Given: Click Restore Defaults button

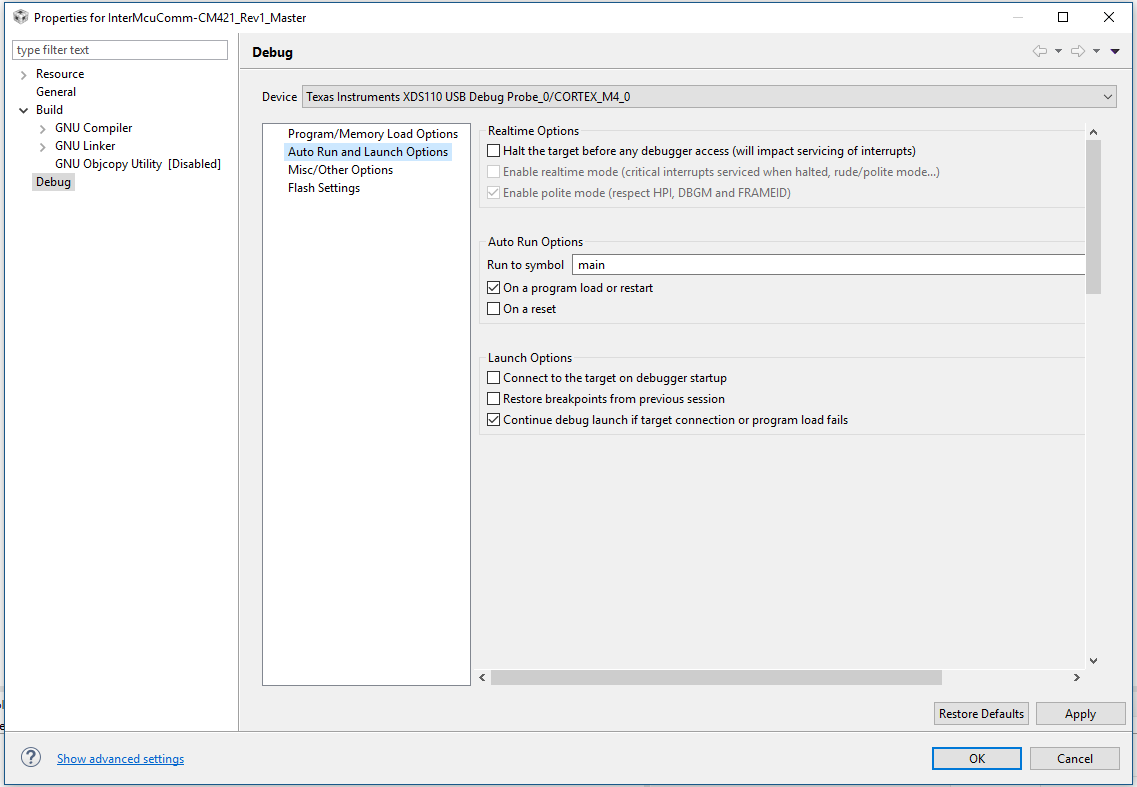Looking at the screenshot, I should (x=981, y=714).
